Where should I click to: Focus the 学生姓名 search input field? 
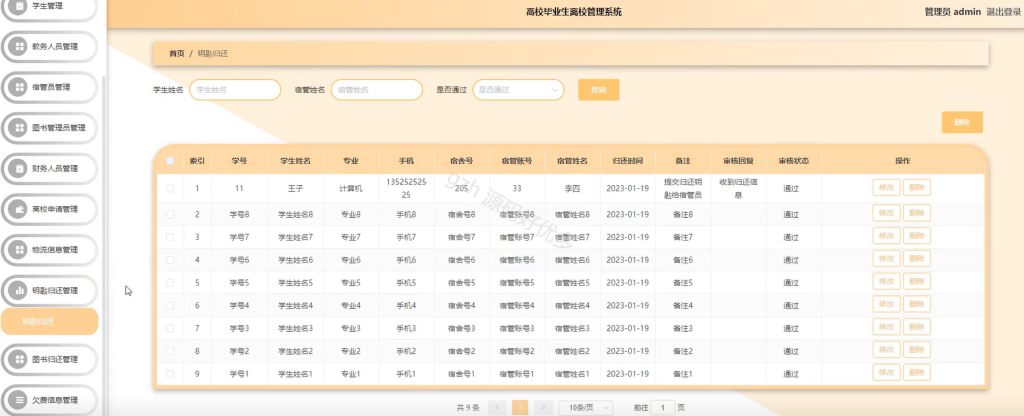tap(235, 90)
